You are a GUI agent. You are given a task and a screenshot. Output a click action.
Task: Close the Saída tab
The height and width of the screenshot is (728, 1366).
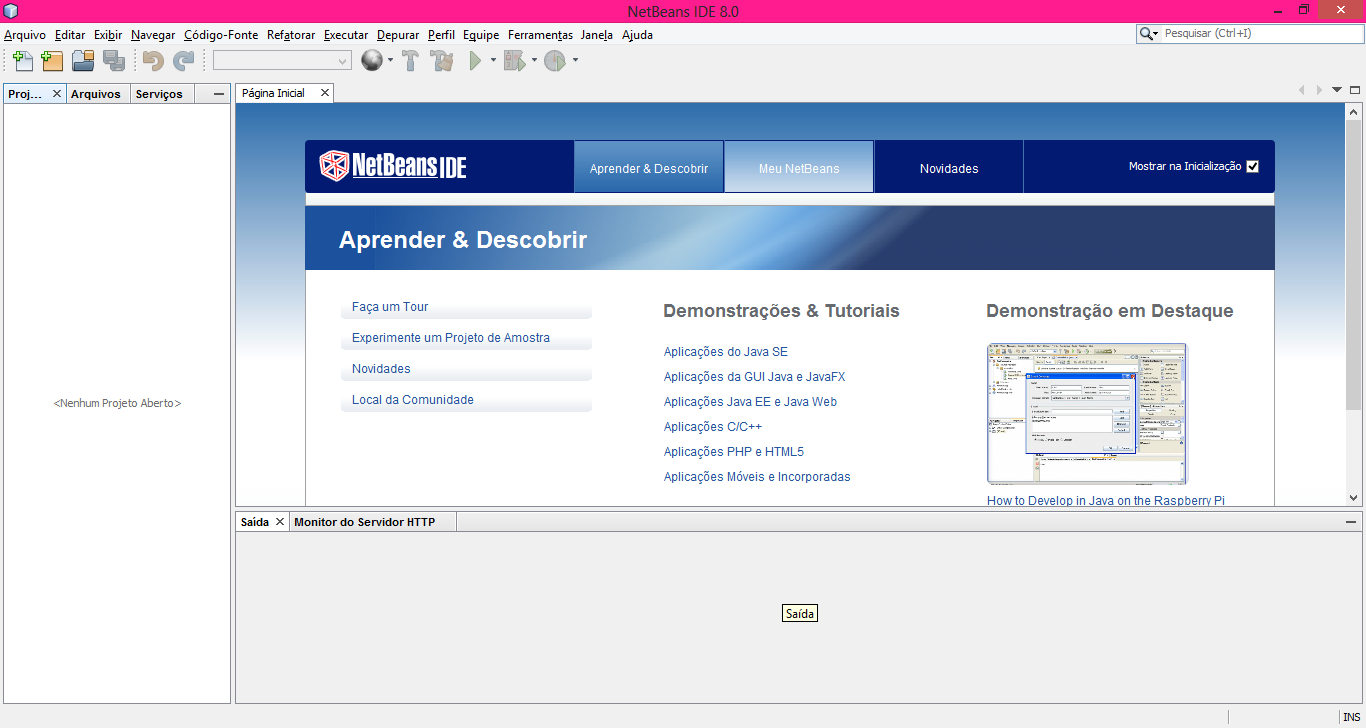pos(279,521)
